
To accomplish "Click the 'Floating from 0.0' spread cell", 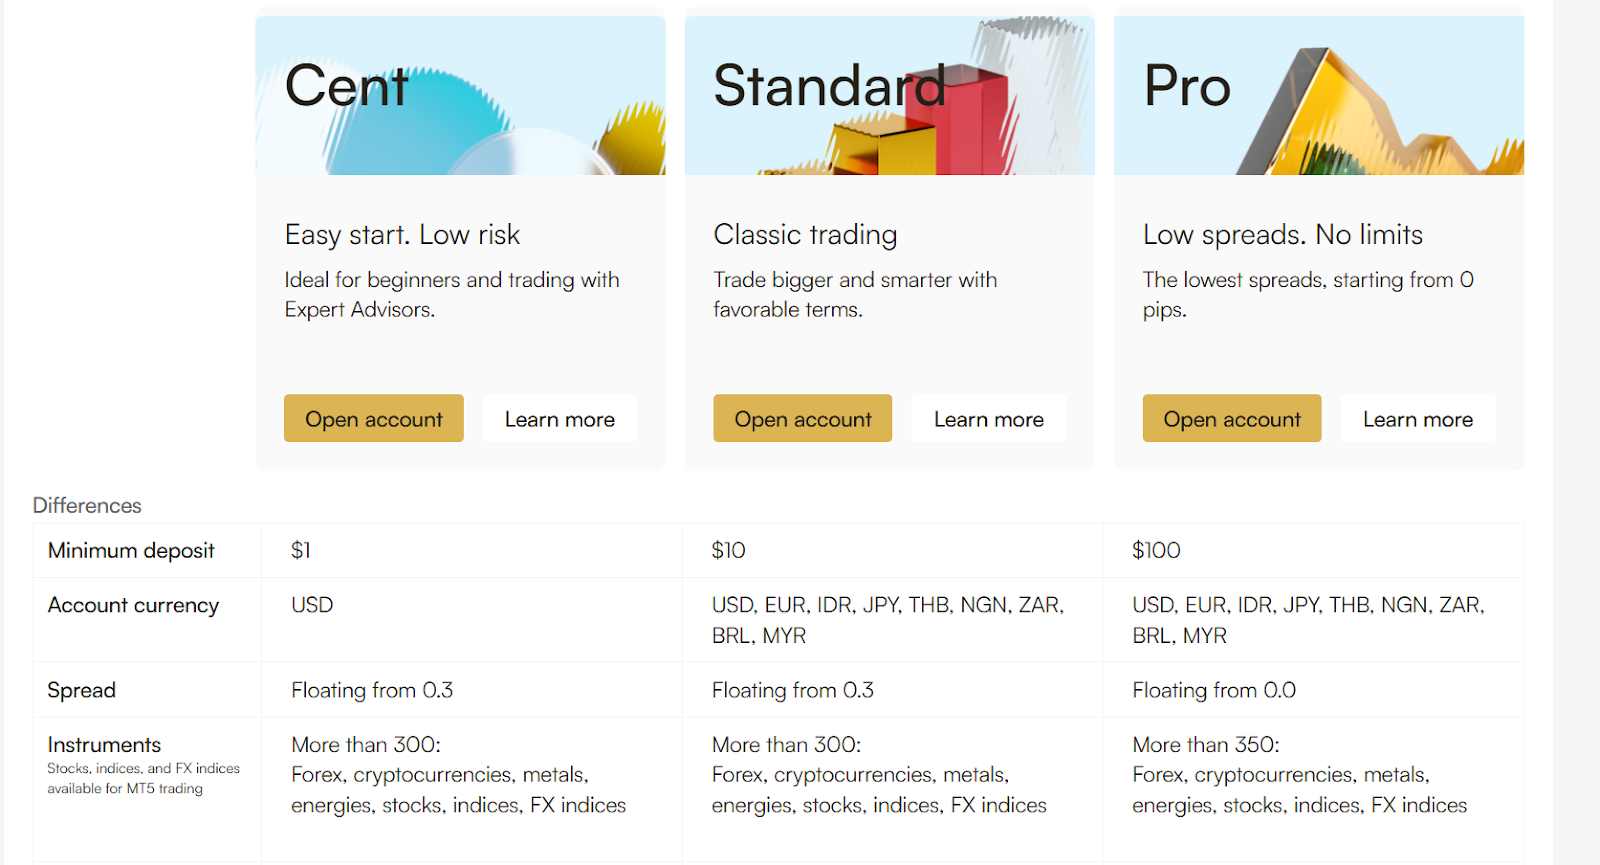I will click(1313, 690).
